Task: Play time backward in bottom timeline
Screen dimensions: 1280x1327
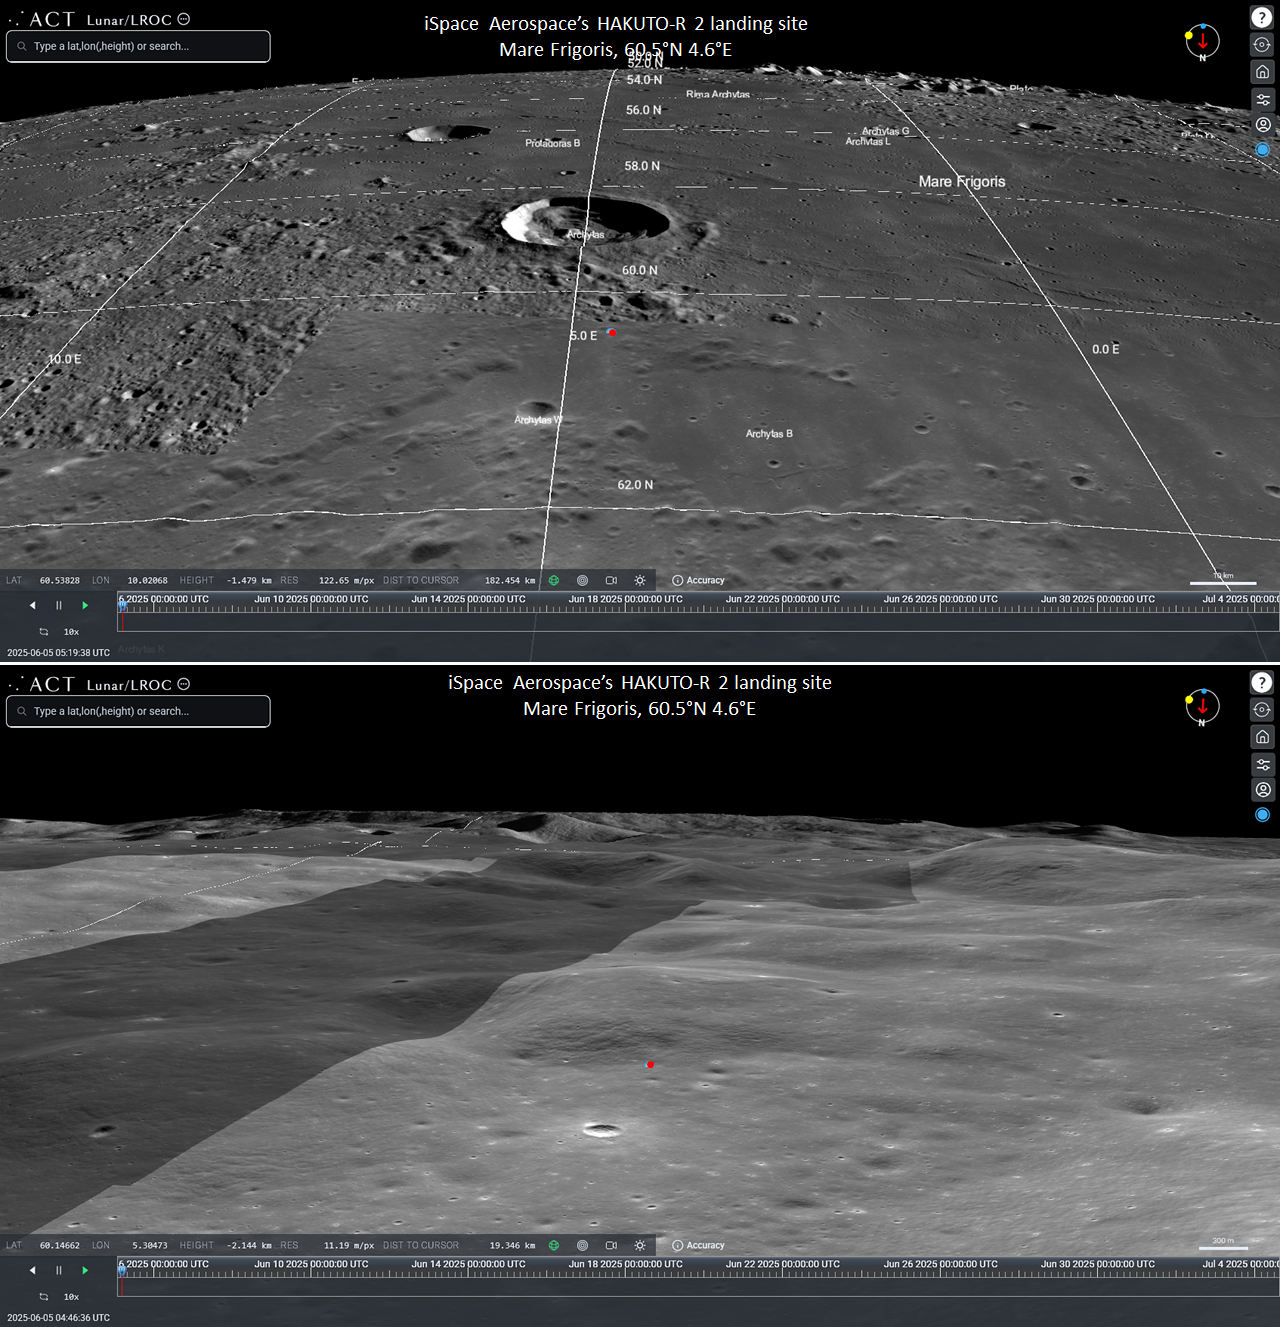Action: 32,1270
